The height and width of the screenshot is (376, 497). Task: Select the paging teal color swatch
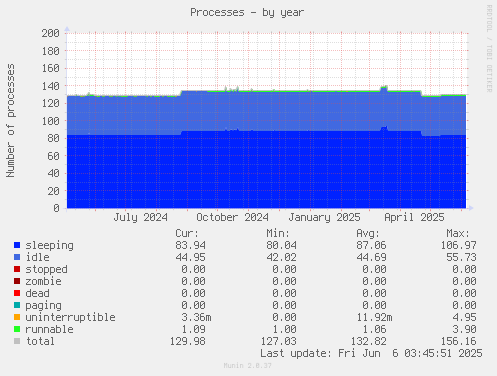pos(17,305)
